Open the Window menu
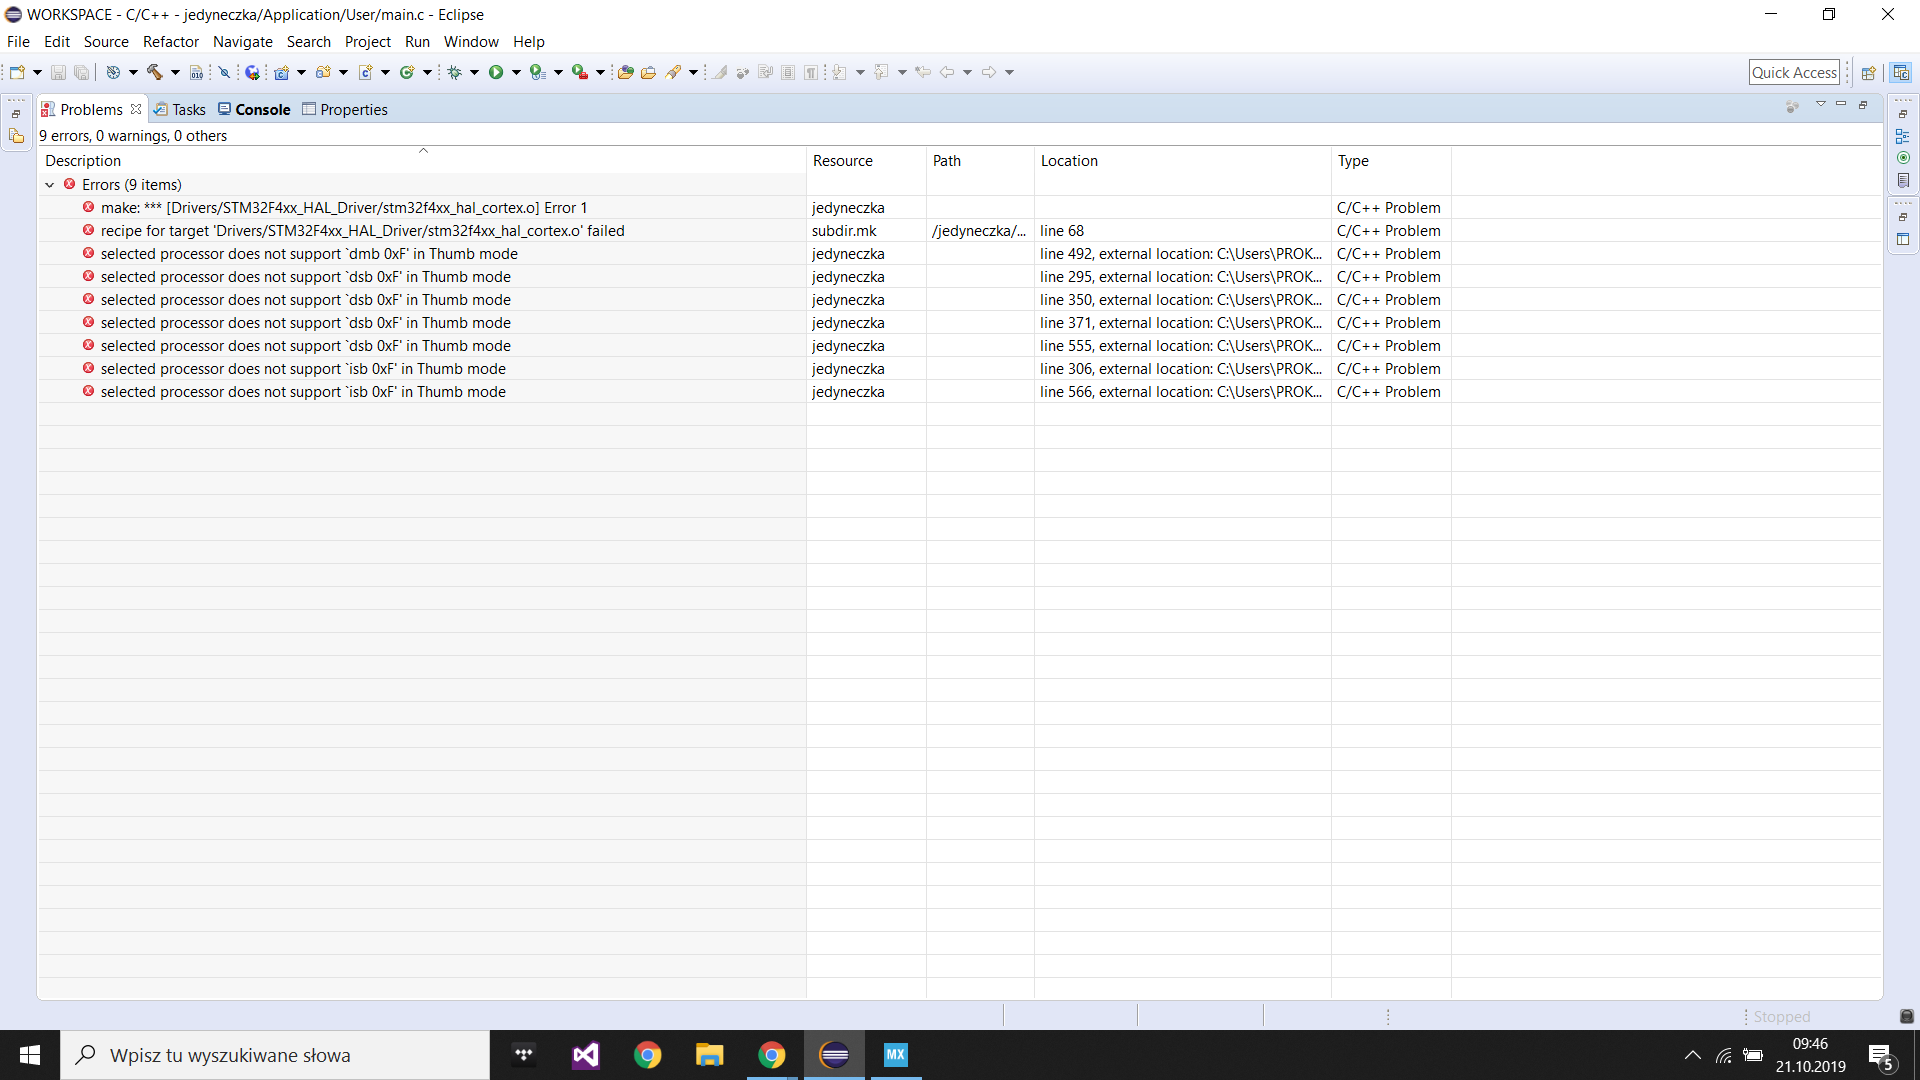Image resolution: width=1920 pixels, height=1080 pixels. click(x=471, y=42)
